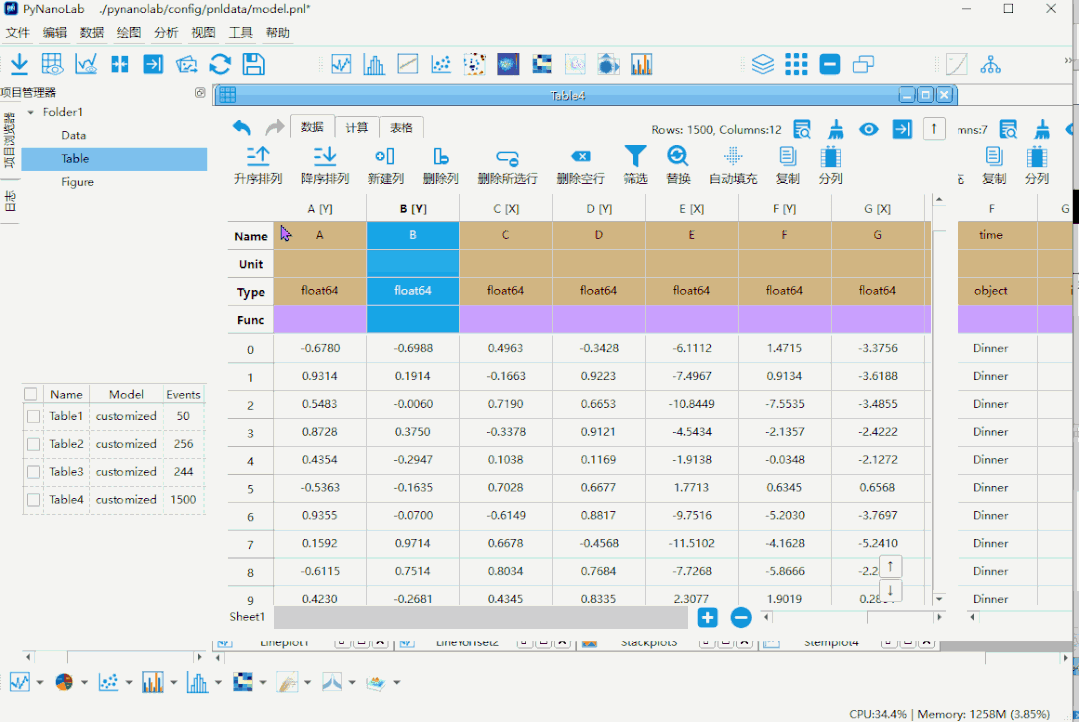Viewport: 1079px width, 722px height.
Task: Click the import data download-arrow icon
Action: tap(19, 64)
